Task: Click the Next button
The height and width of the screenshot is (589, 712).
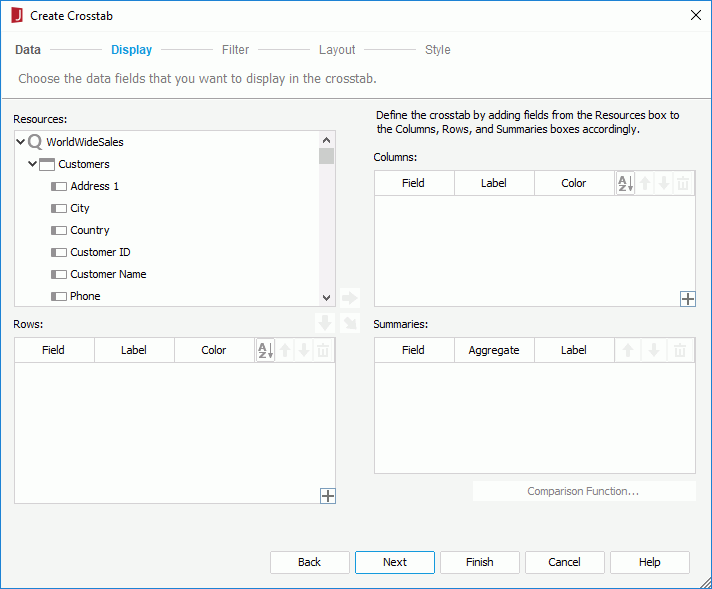Action: click(x=395, y=562)
